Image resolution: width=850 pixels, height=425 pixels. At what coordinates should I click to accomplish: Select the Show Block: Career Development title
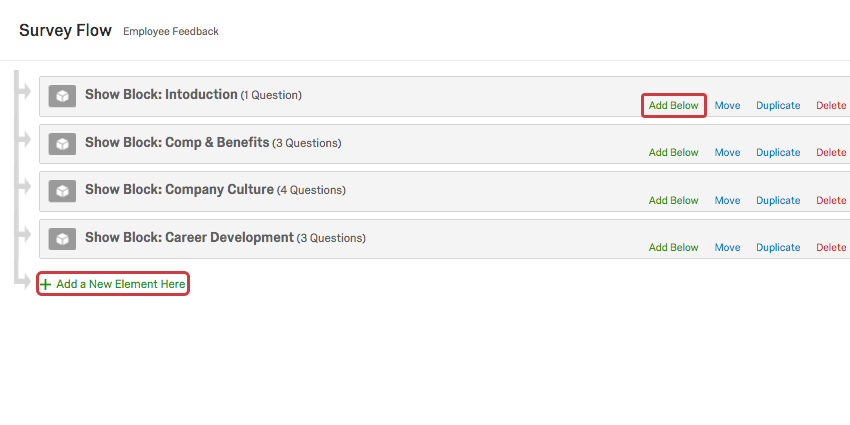click(189, 238)
